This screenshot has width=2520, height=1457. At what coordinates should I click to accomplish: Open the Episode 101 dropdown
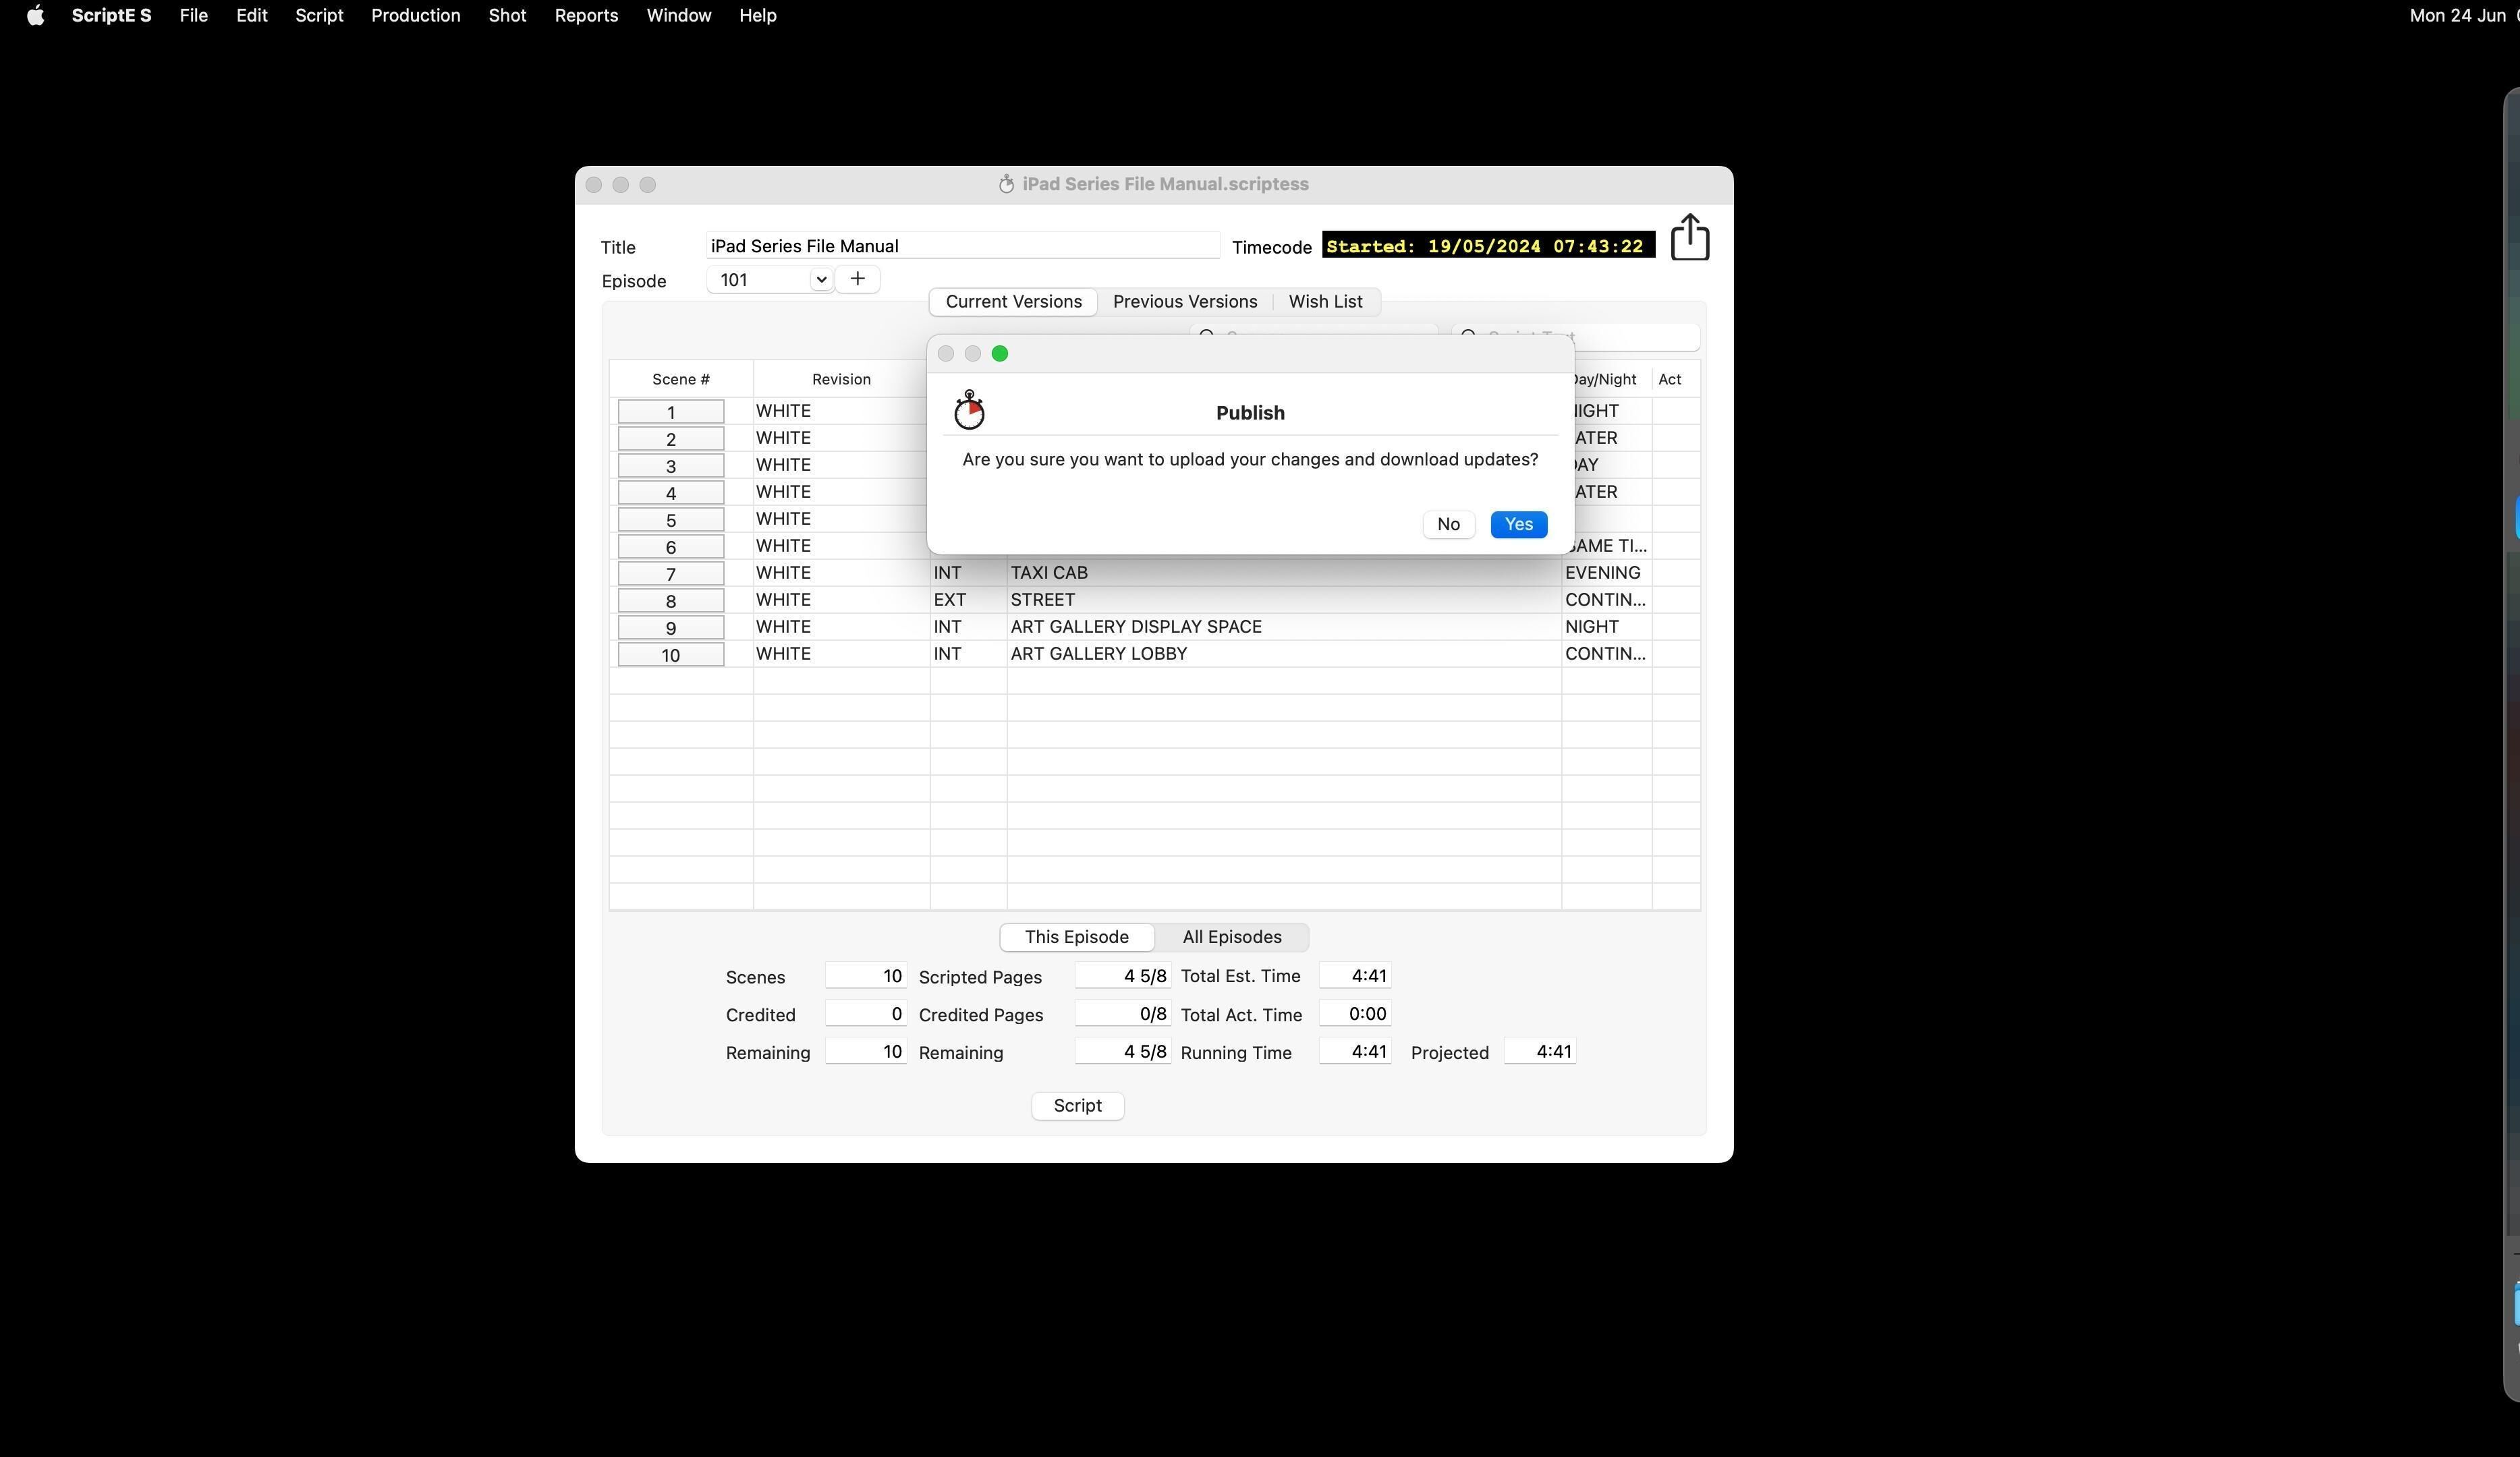point(820,280)
